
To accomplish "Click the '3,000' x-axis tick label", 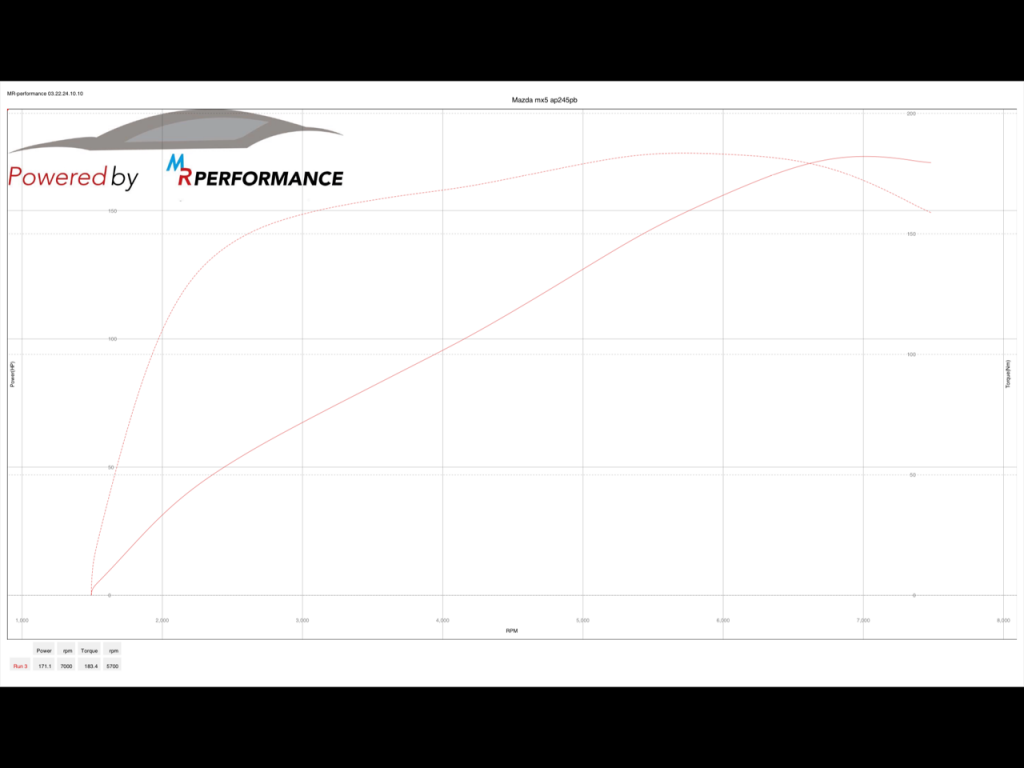I will point(302,620).
